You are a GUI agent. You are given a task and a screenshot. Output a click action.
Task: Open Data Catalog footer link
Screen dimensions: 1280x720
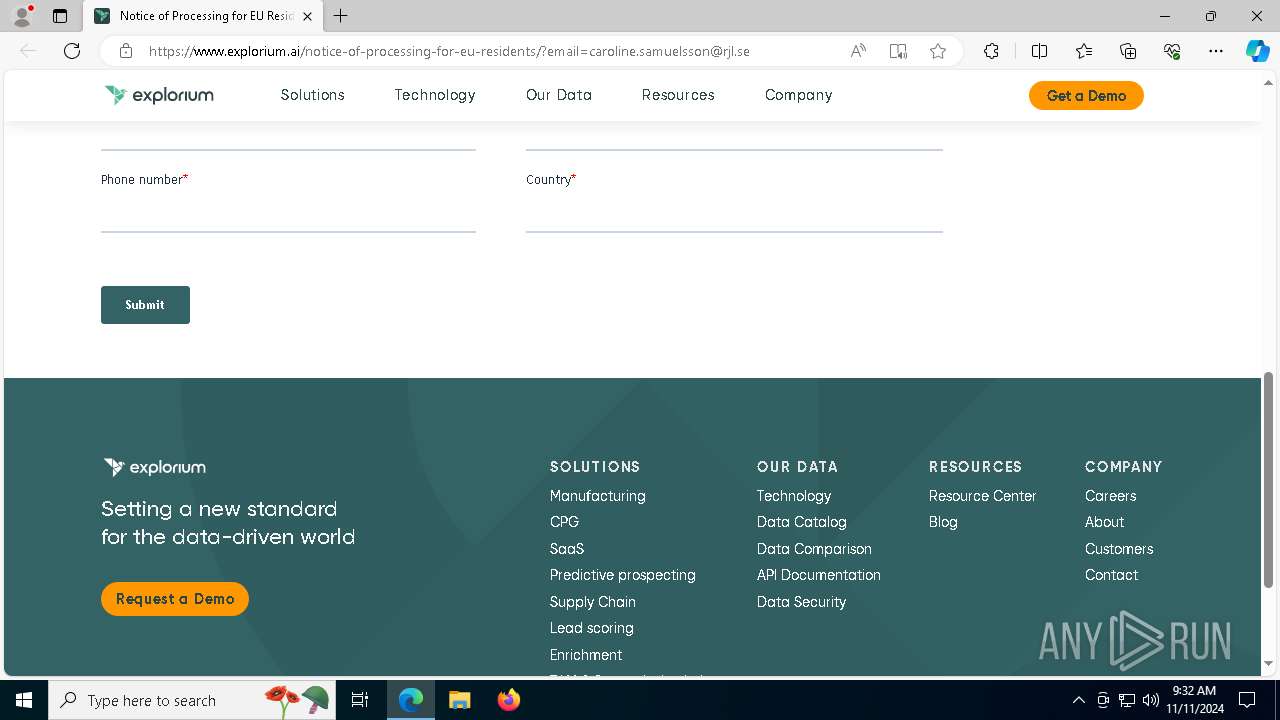(801, 522)
